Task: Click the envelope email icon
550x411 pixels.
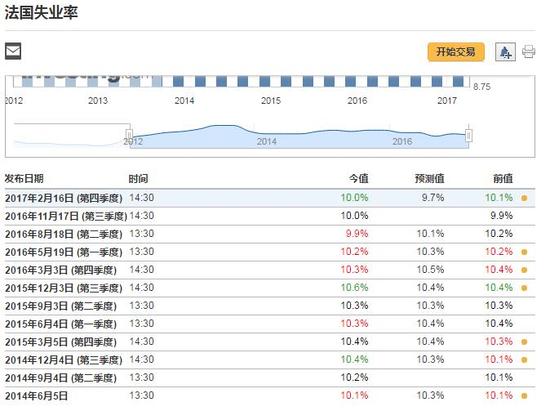Action: [13, 51]
